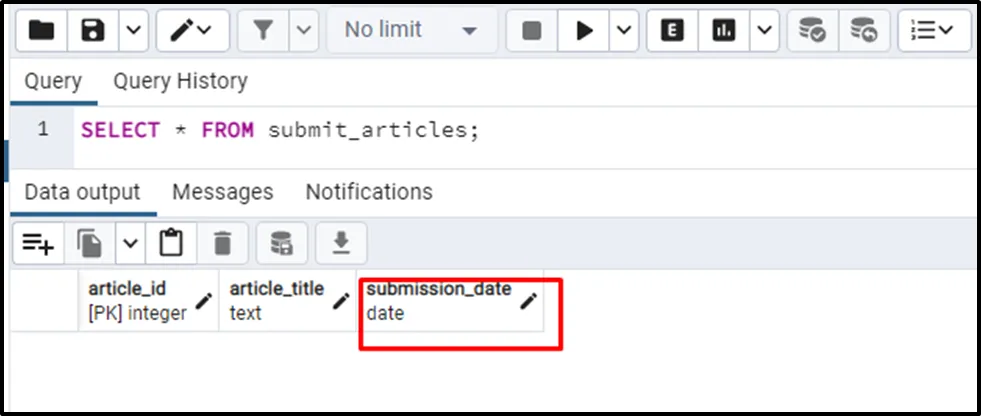Viewport: 981px width, 416px height.
Task: Click the submission_date column edit pencil
Action: [x=528, y=301]
